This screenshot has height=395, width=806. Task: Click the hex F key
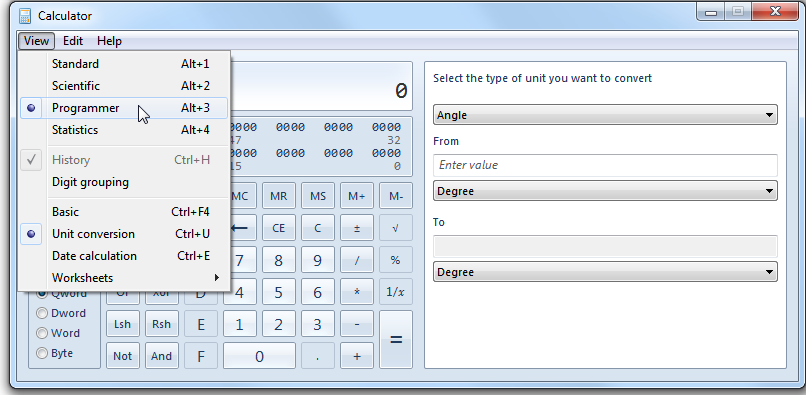click(201, 356)
